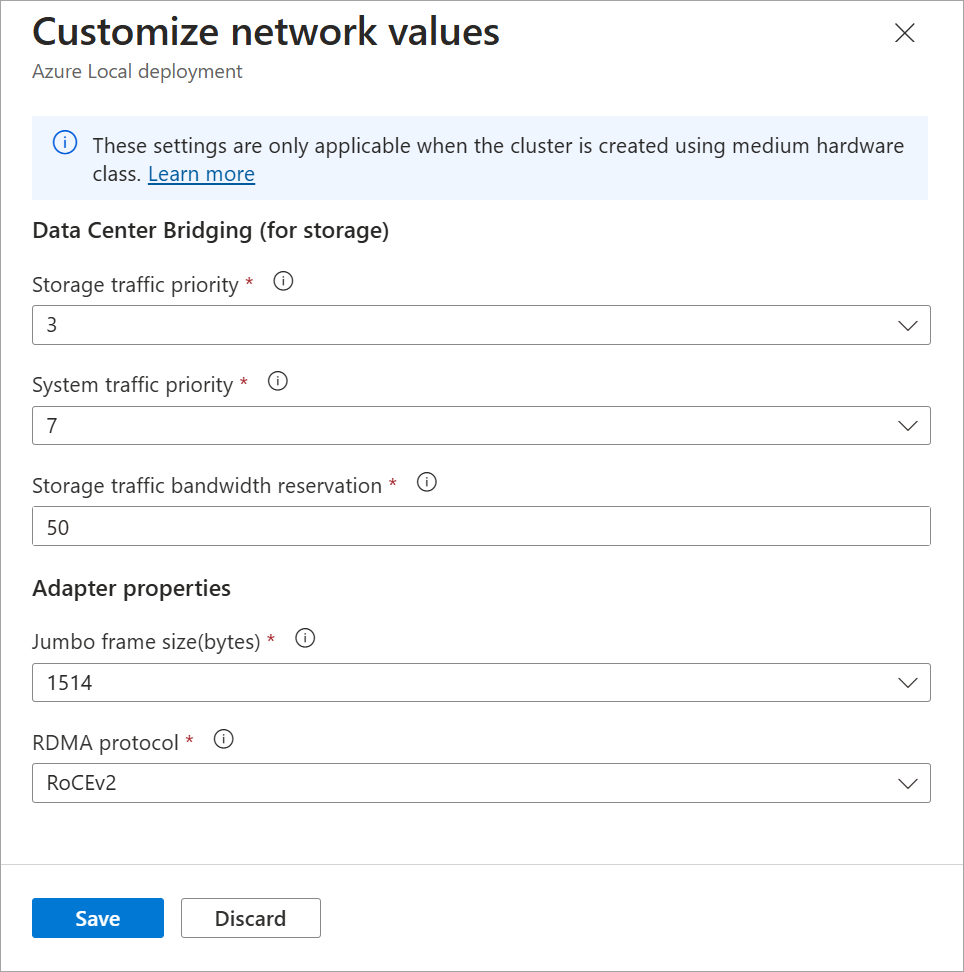Close the Customize network values panel
This screenshot has width=964, height=972.
905,33
